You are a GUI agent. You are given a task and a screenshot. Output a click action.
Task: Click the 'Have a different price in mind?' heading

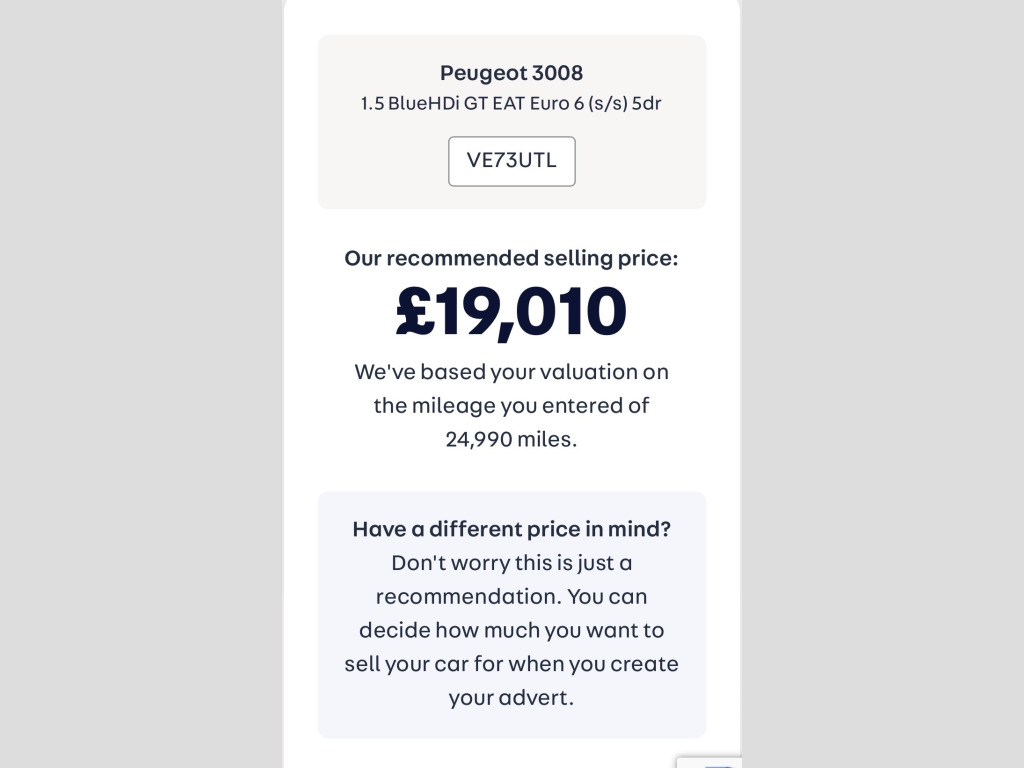(511, 529)
